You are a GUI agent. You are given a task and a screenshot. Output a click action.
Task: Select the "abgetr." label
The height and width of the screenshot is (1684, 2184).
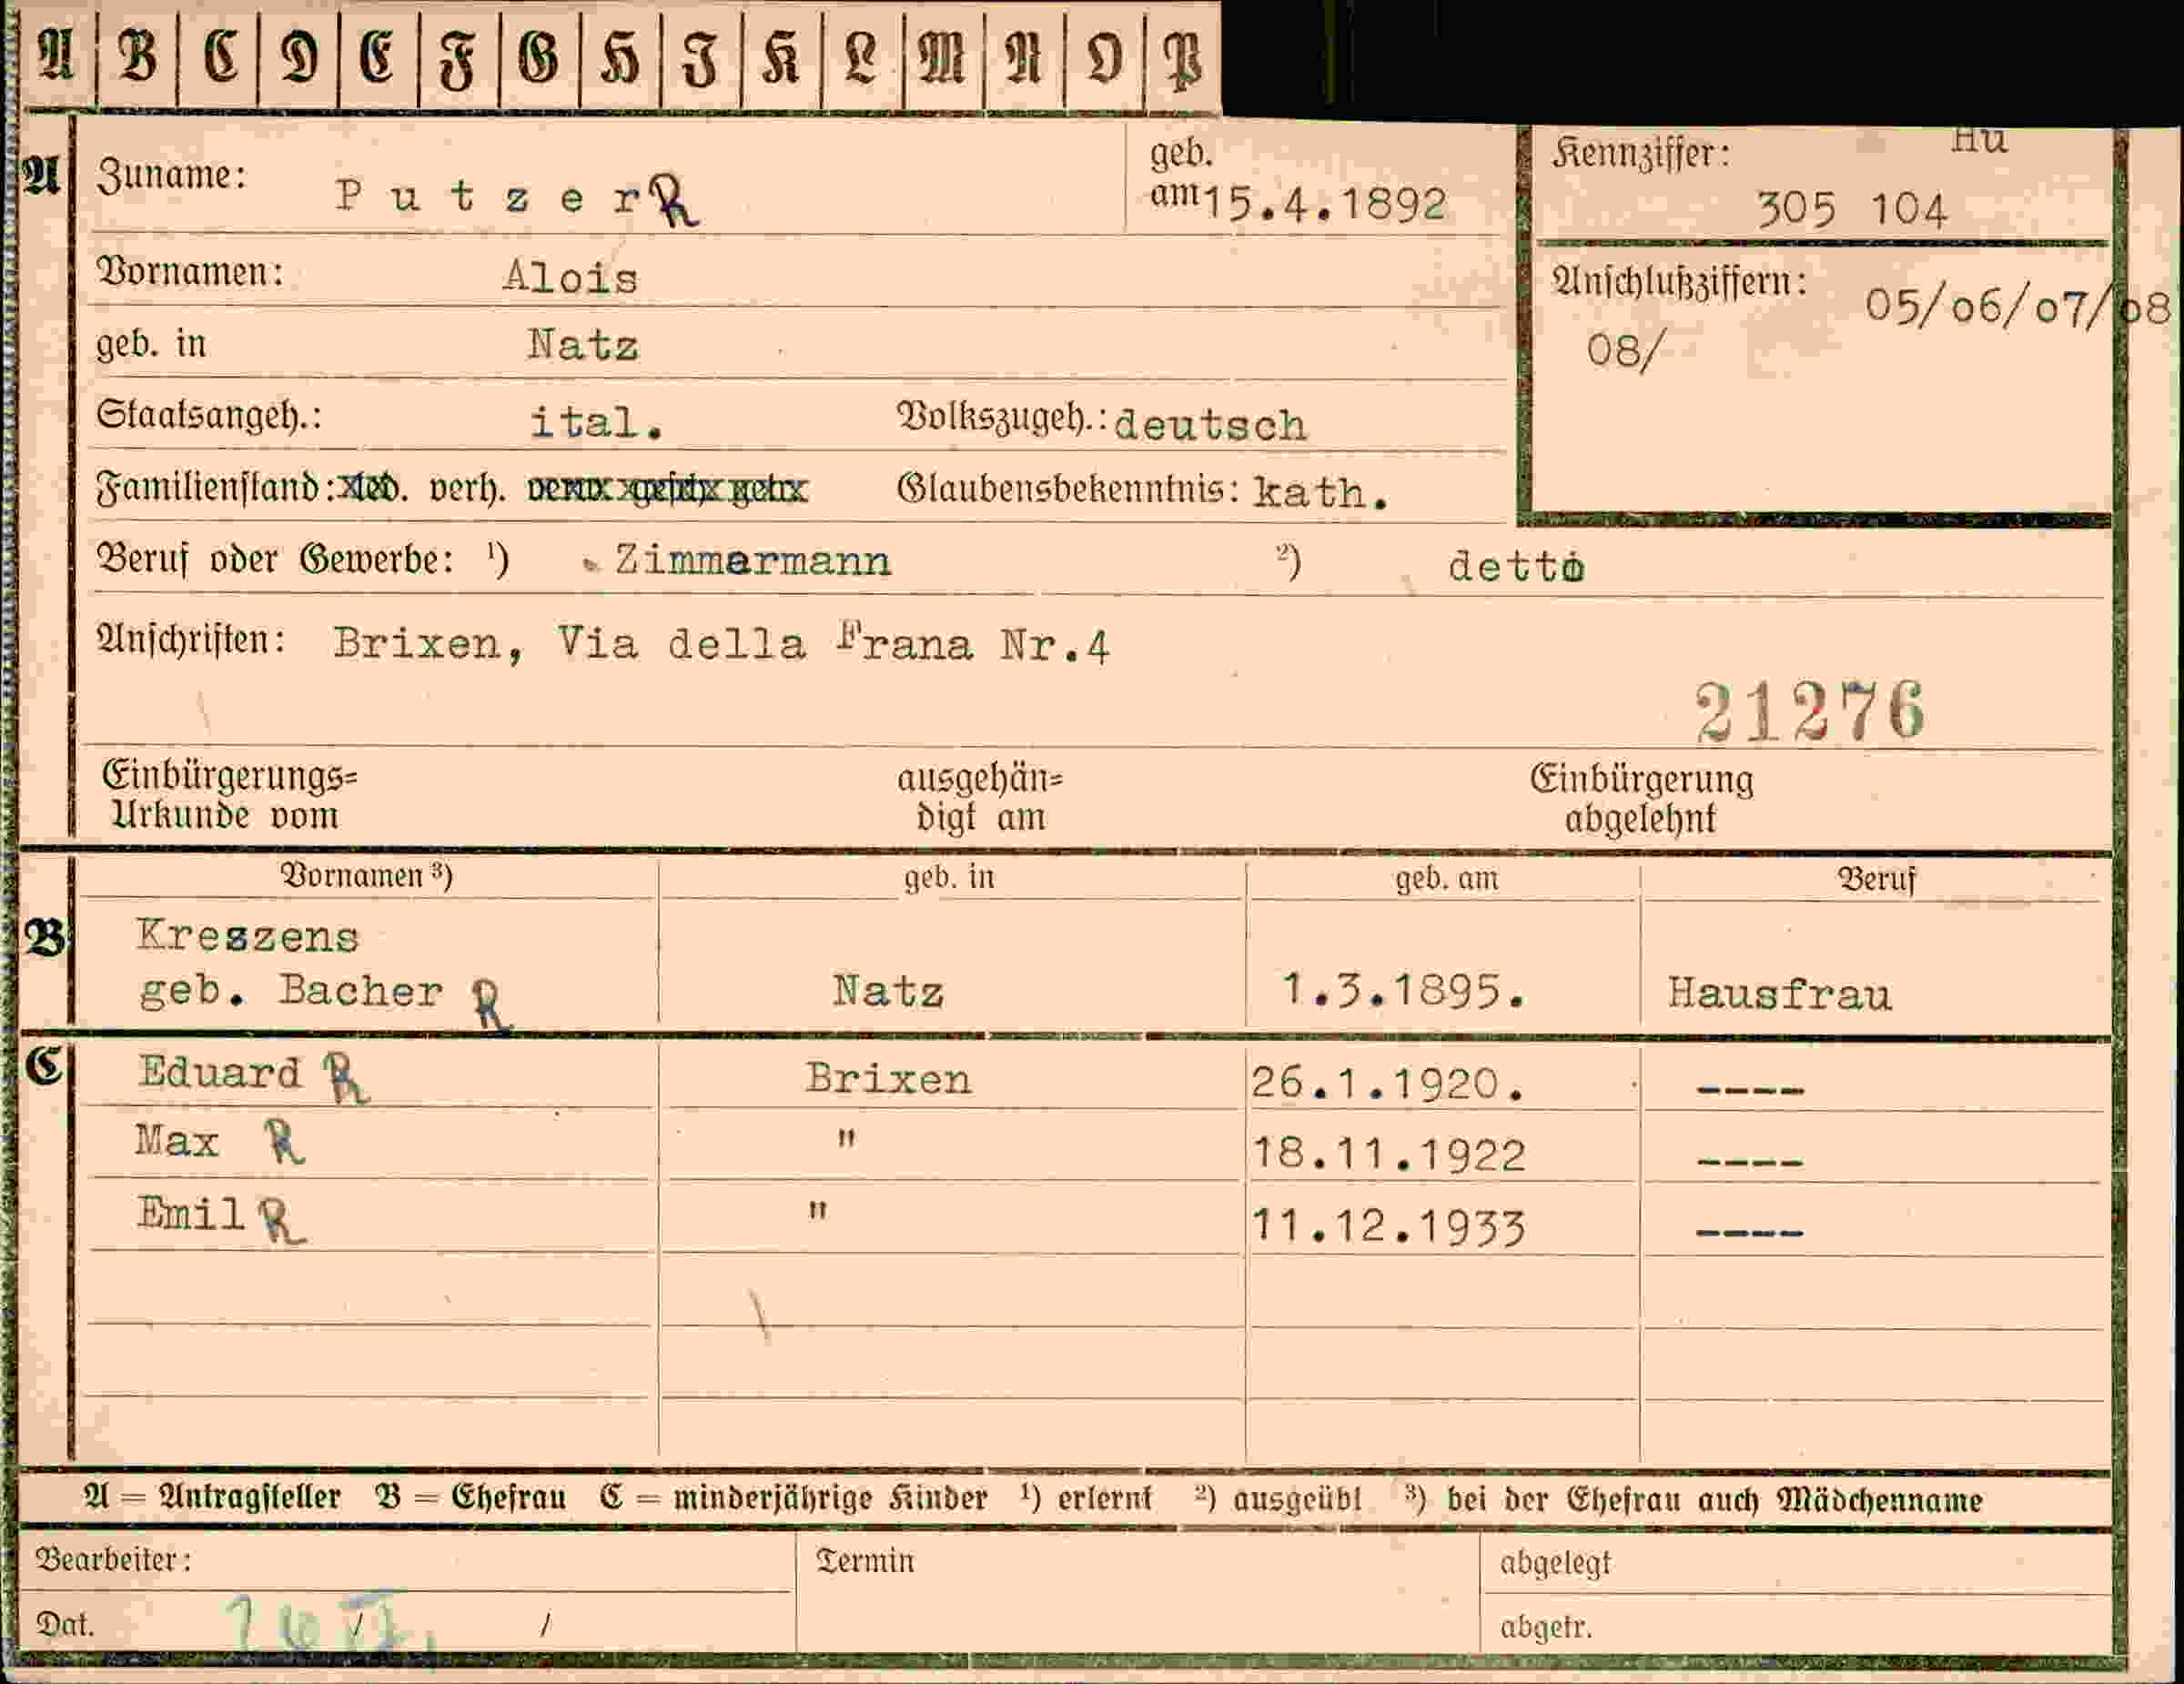point(1545,1628)
